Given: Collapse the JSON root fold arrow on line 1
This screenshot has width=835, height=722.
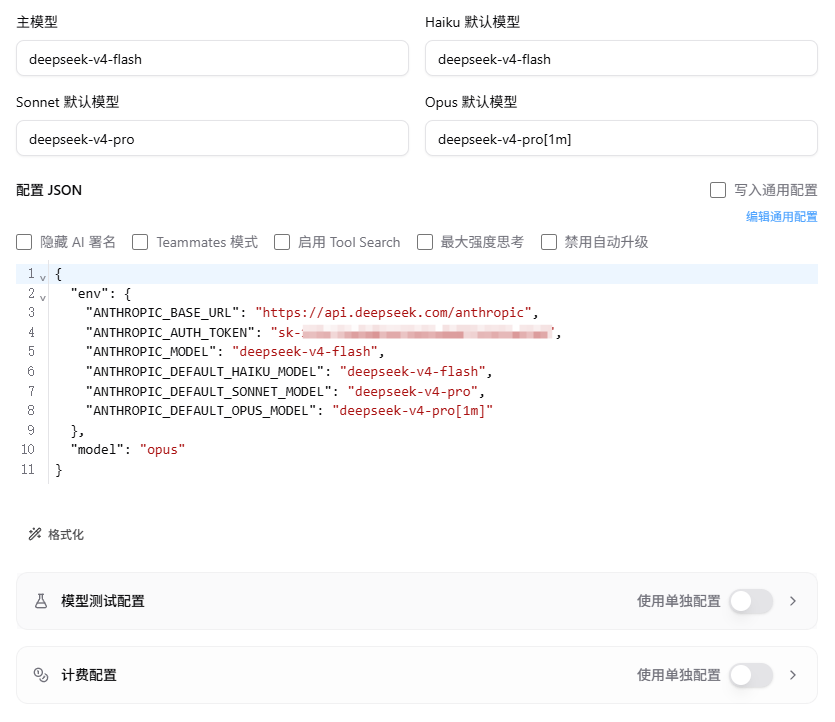Looking at the screenshot, I should click(x=43, y=278).
